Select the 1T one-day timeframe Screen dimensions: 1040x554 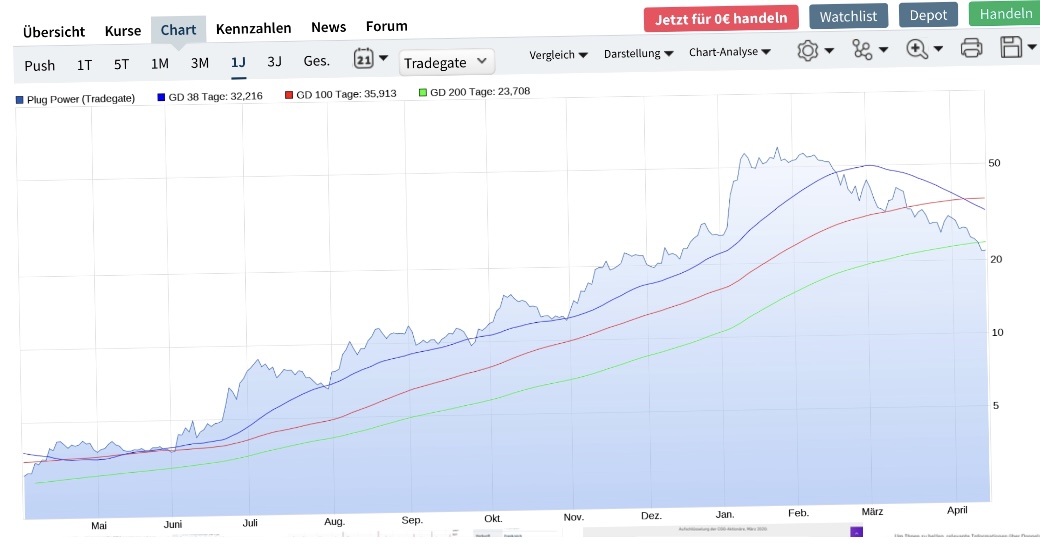[x=85, y=65]
